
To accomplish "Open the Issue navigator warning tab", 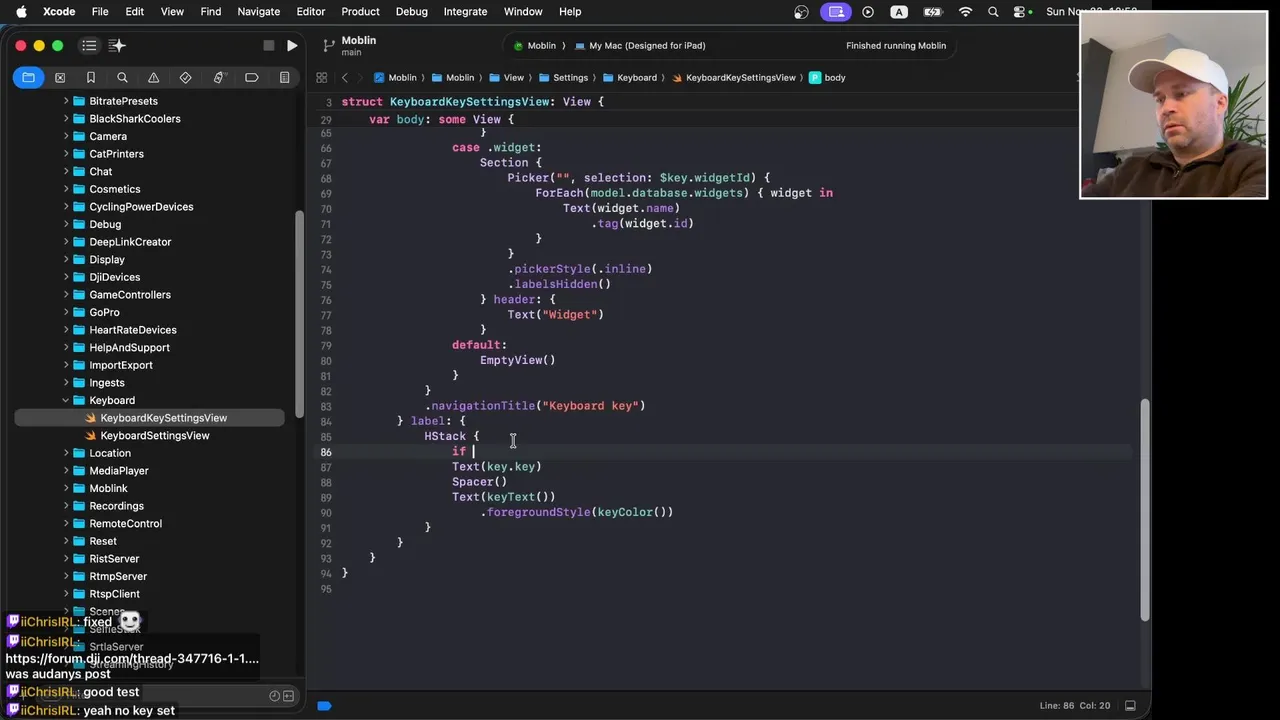I will click(x=153, y=77).
